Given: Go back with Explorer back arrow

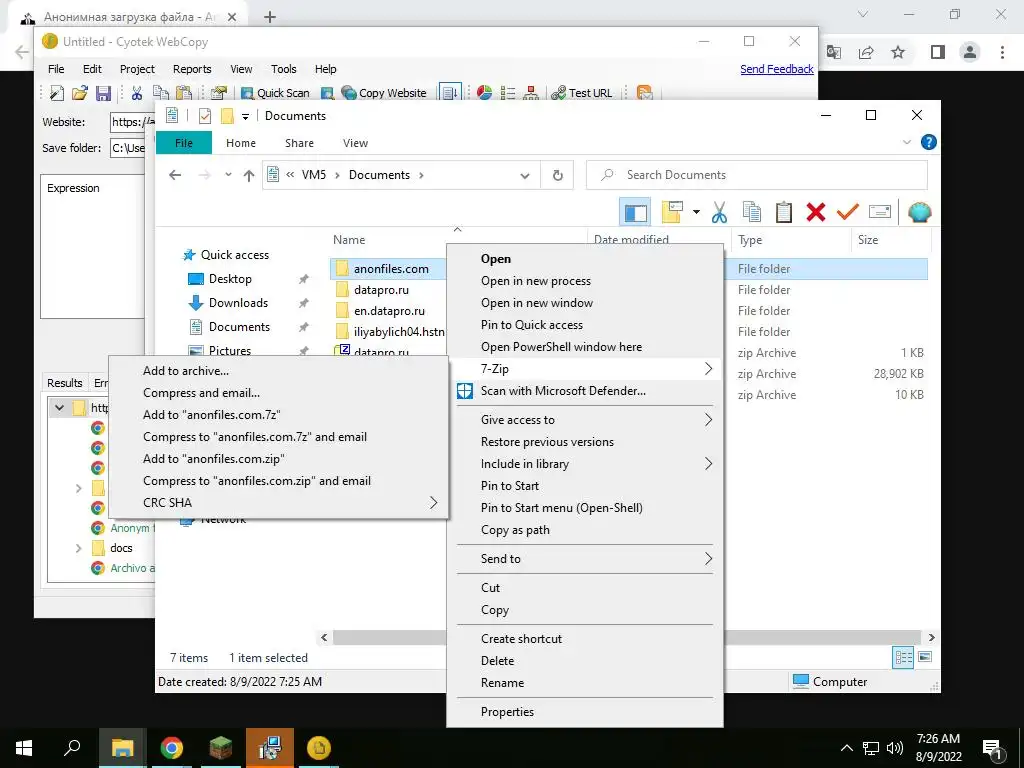Looking at the screenshot, I should coord(175,175).
